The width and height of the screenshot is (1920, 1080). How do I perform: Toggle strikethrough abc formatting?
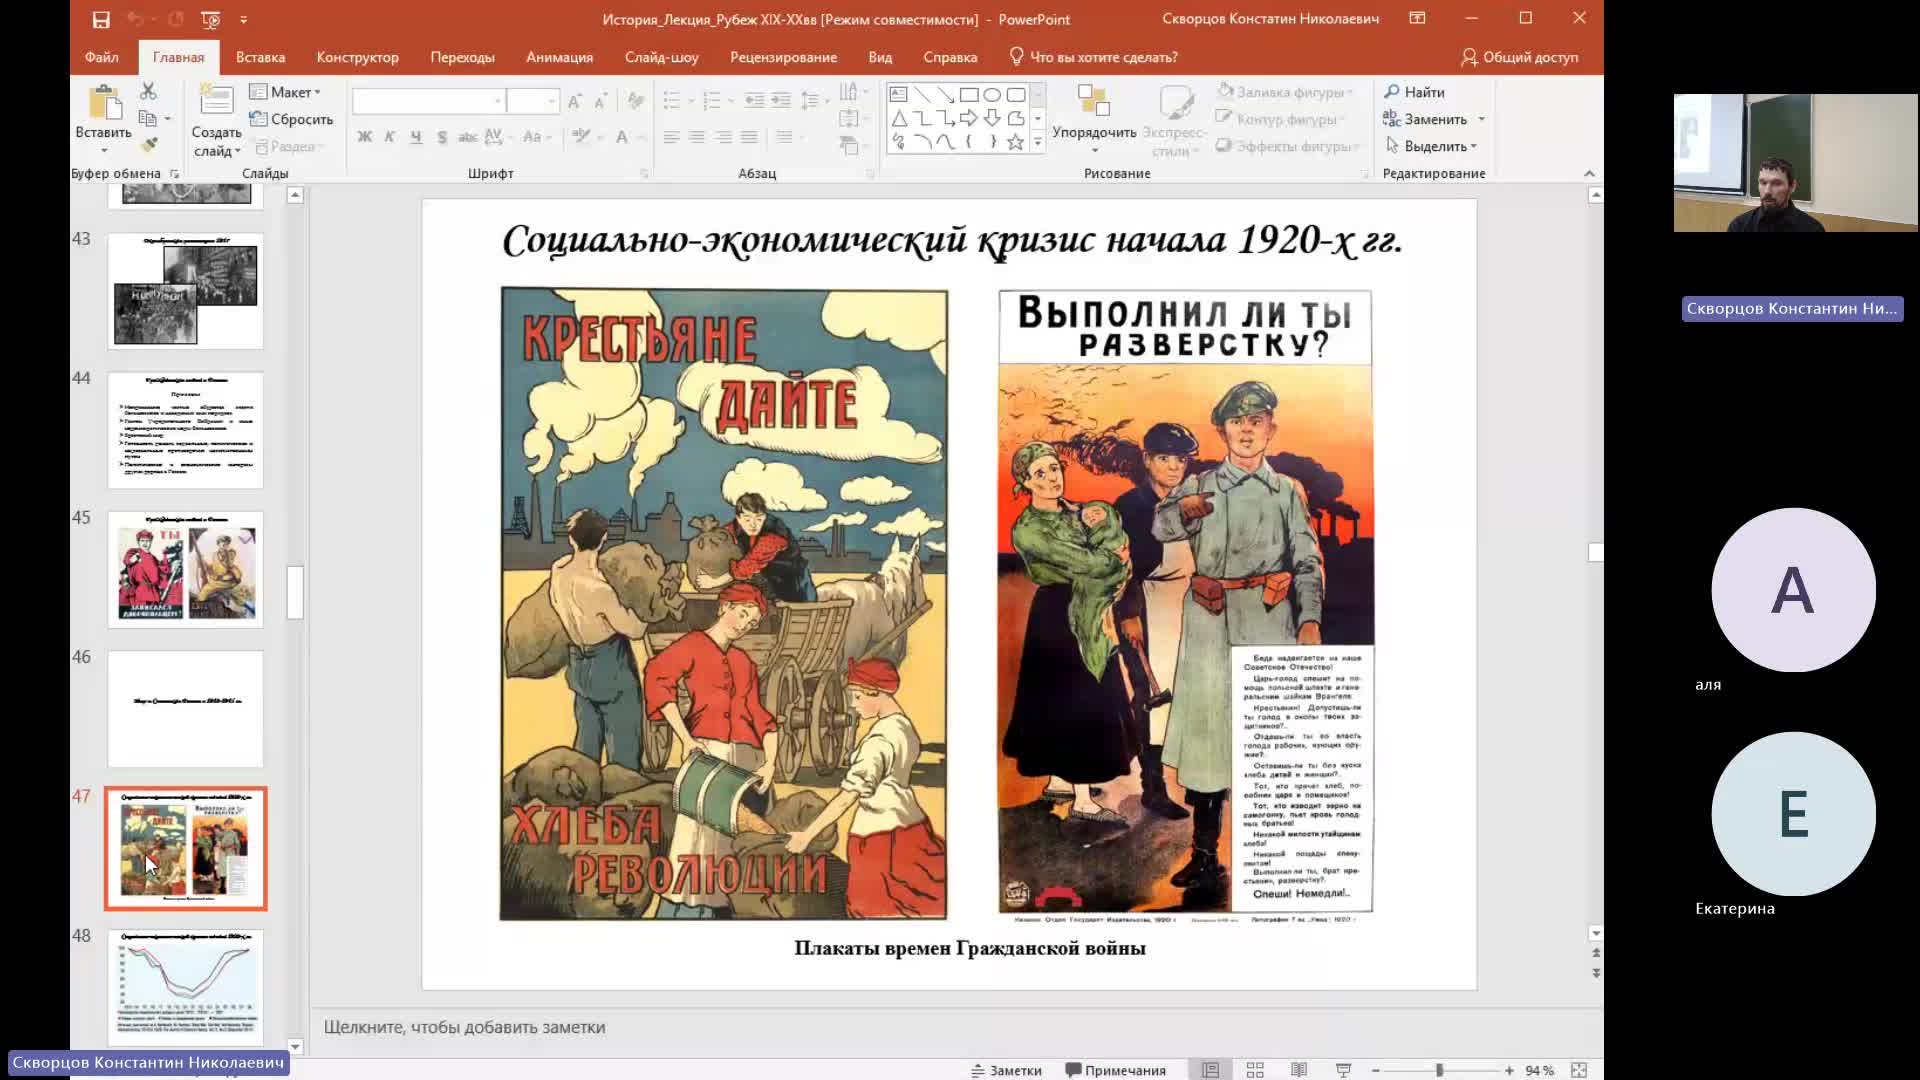click(467, 137)
